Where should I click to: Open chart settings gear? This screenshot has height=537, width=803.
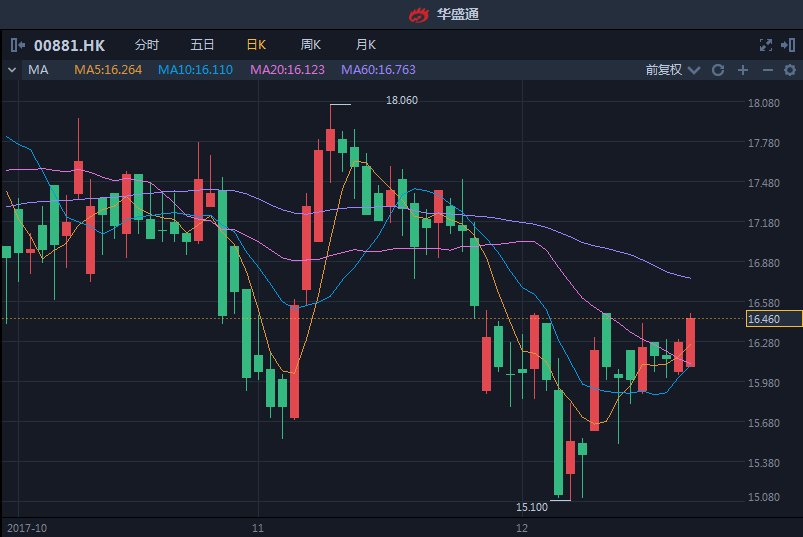tap(789, 70)
